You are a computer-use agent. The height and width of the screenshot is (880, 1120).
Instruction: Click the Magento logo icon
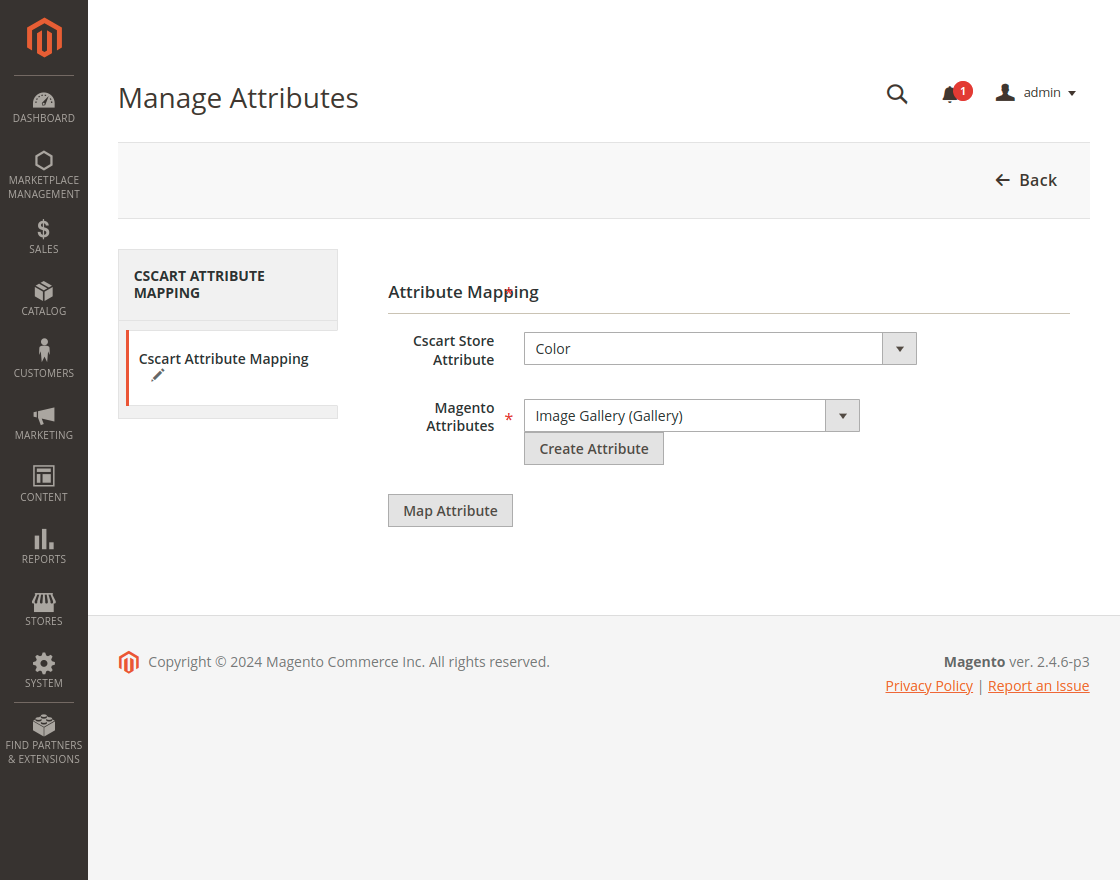click(x=44, y=38)
